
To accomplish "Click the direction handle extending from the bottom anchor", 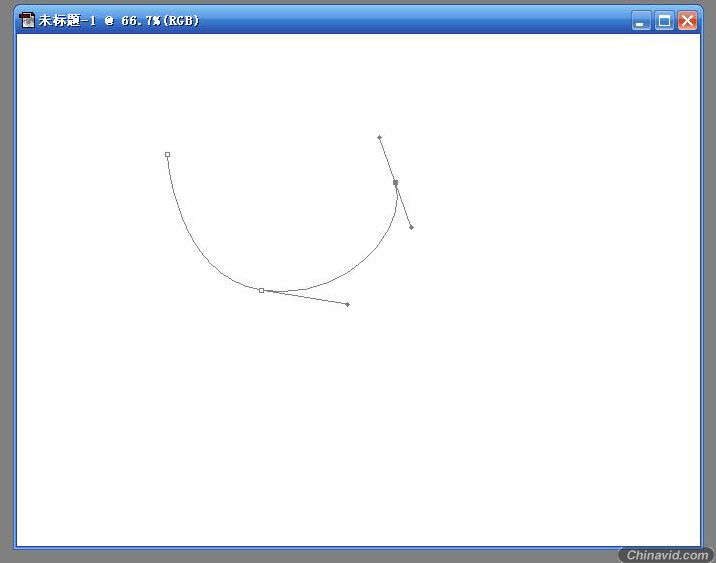I will click(347, 305).
